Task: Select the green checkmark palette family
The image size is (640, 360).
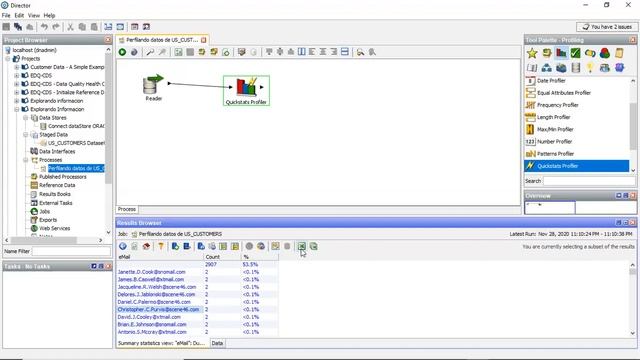Action: tap(576, 53)
